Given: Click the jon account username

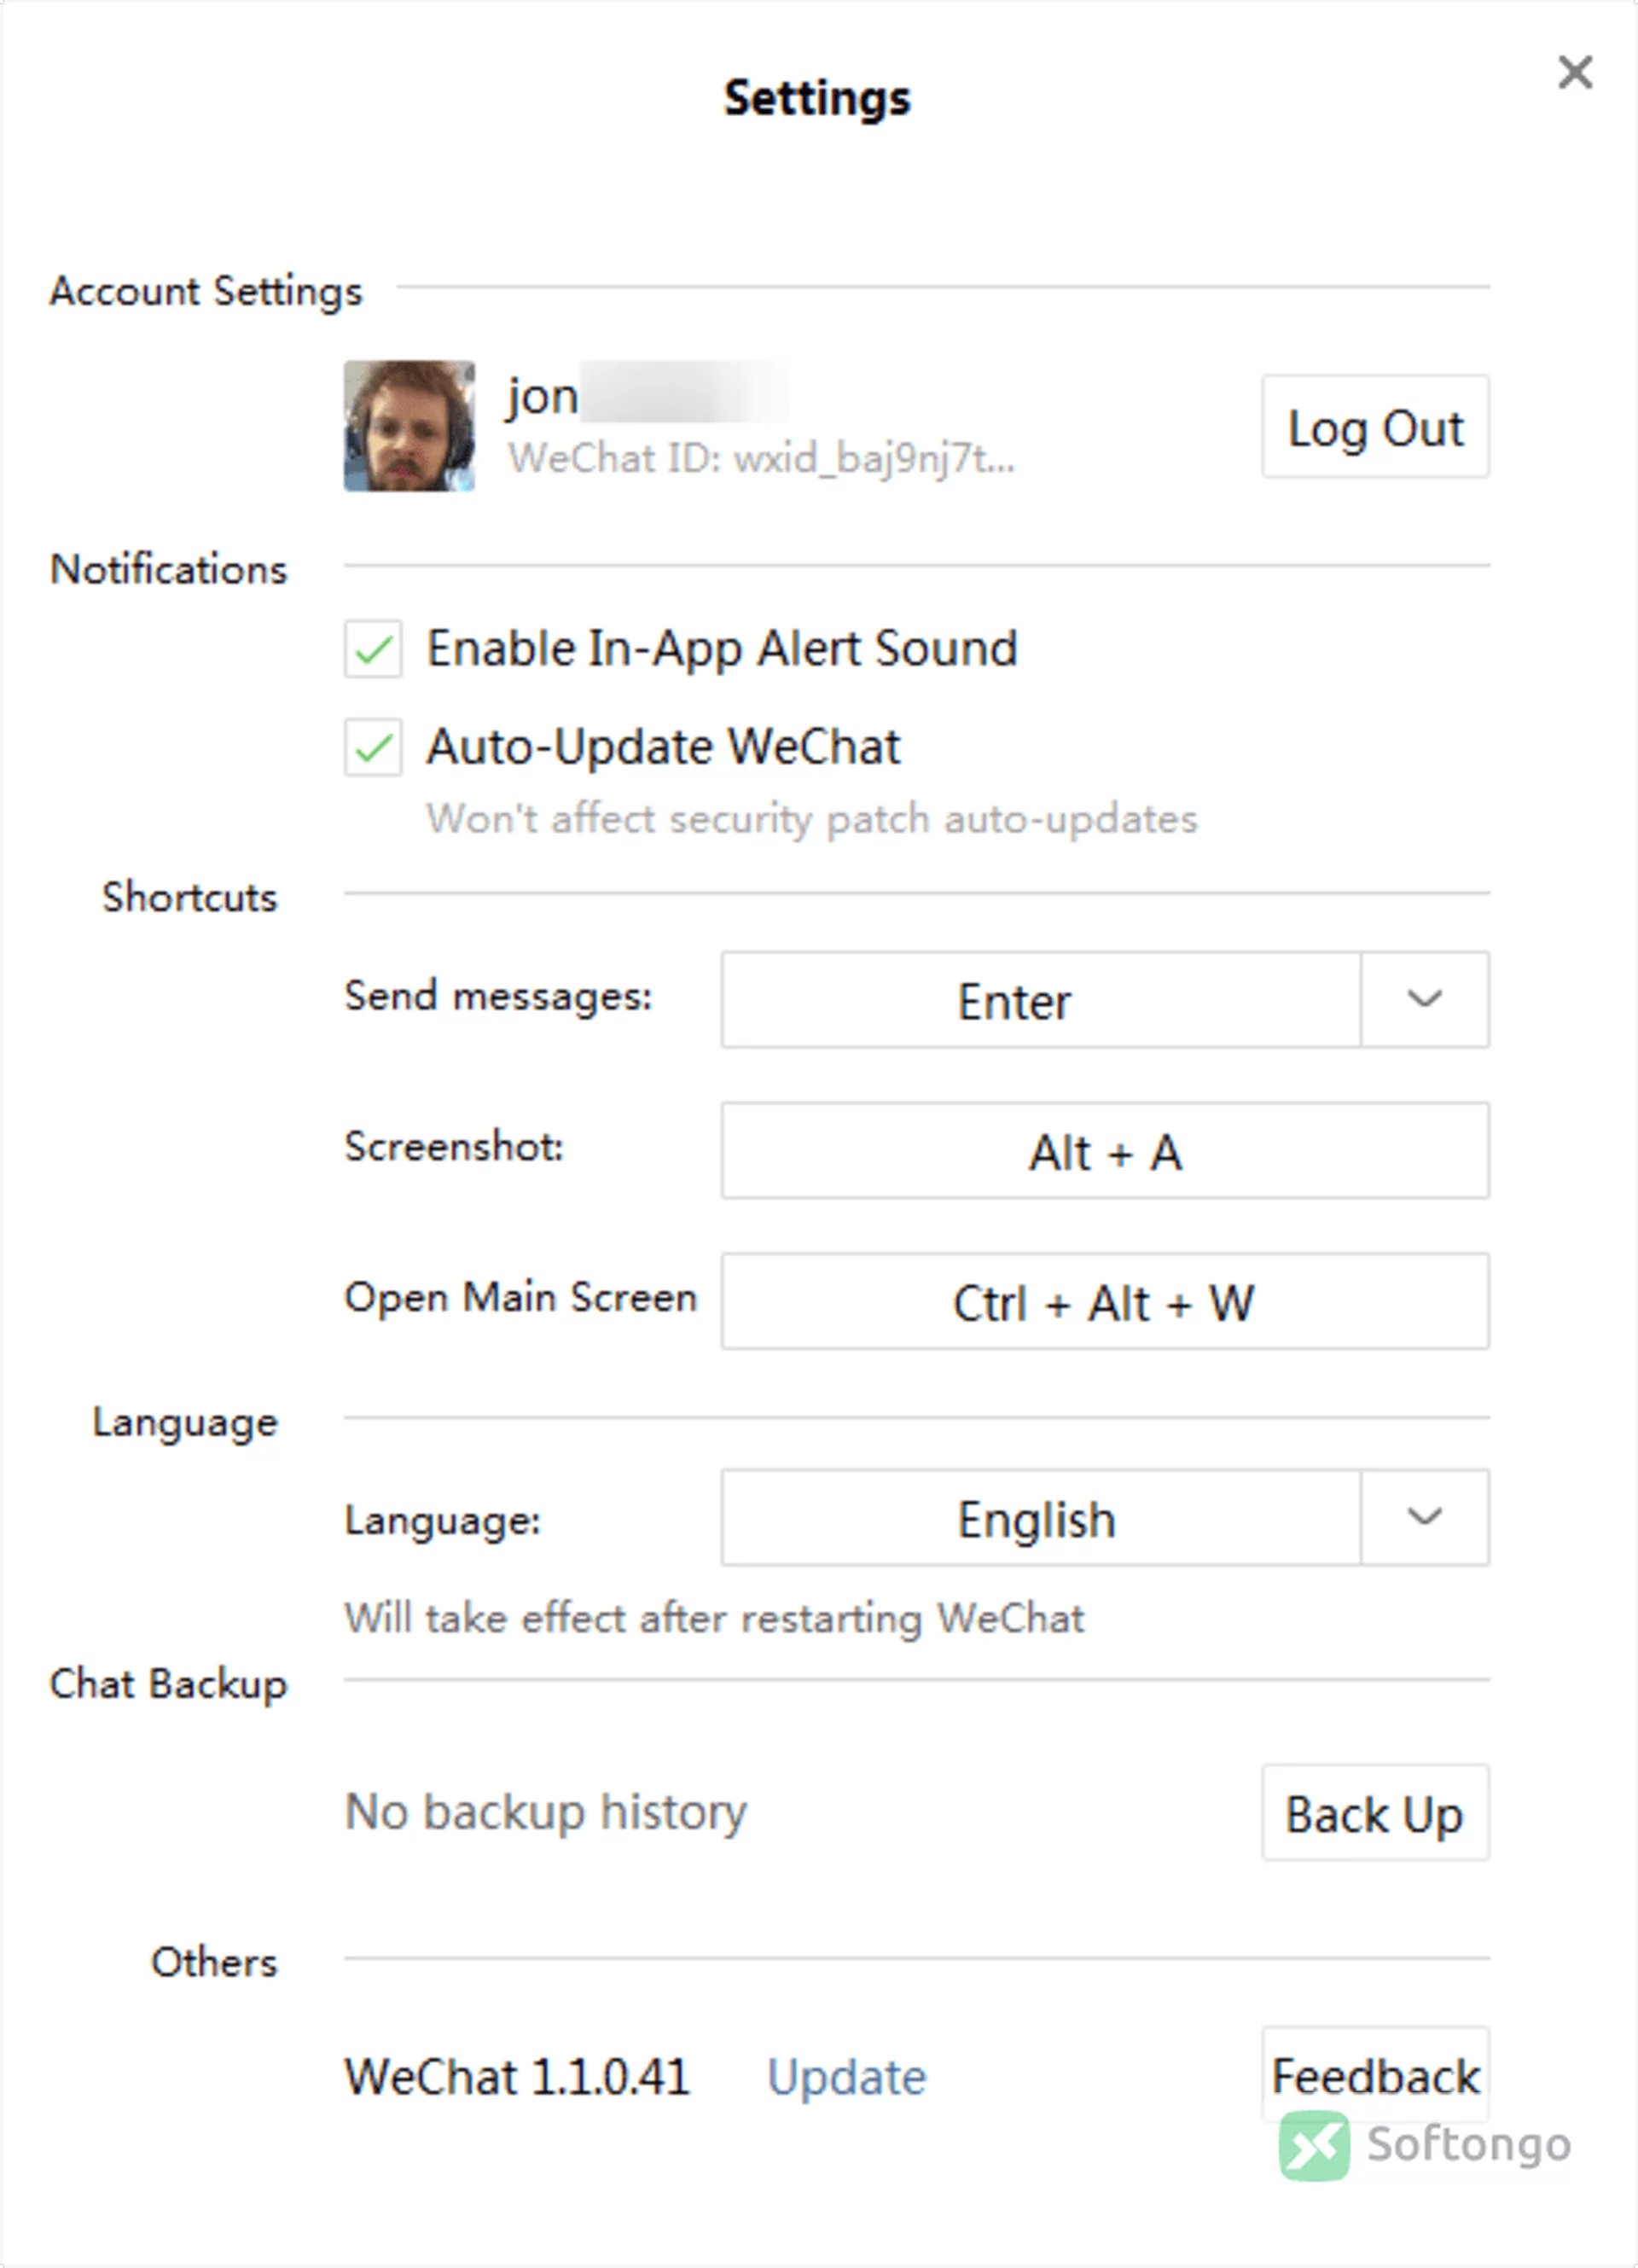Looking at the screenshot, I should pyautogui.click(x=543, y=398).
